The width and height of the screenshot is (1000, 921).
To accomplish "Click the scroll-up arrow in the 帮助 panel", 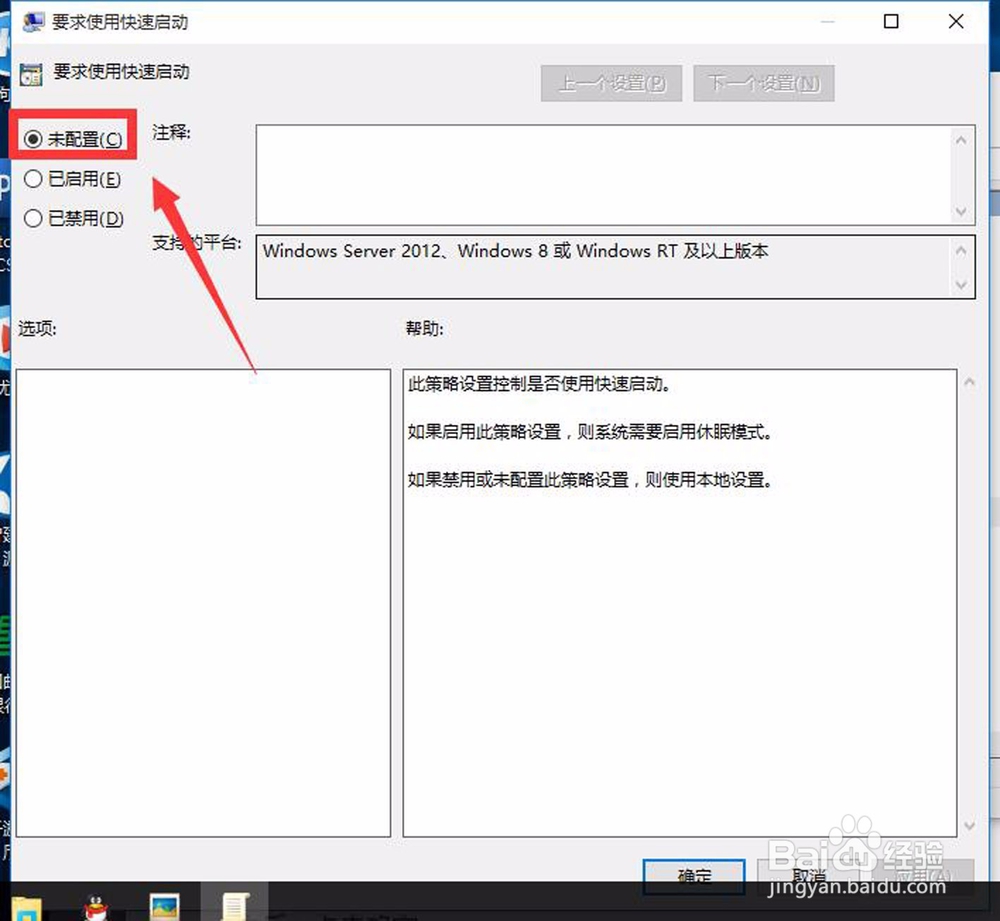I will 968,381.
